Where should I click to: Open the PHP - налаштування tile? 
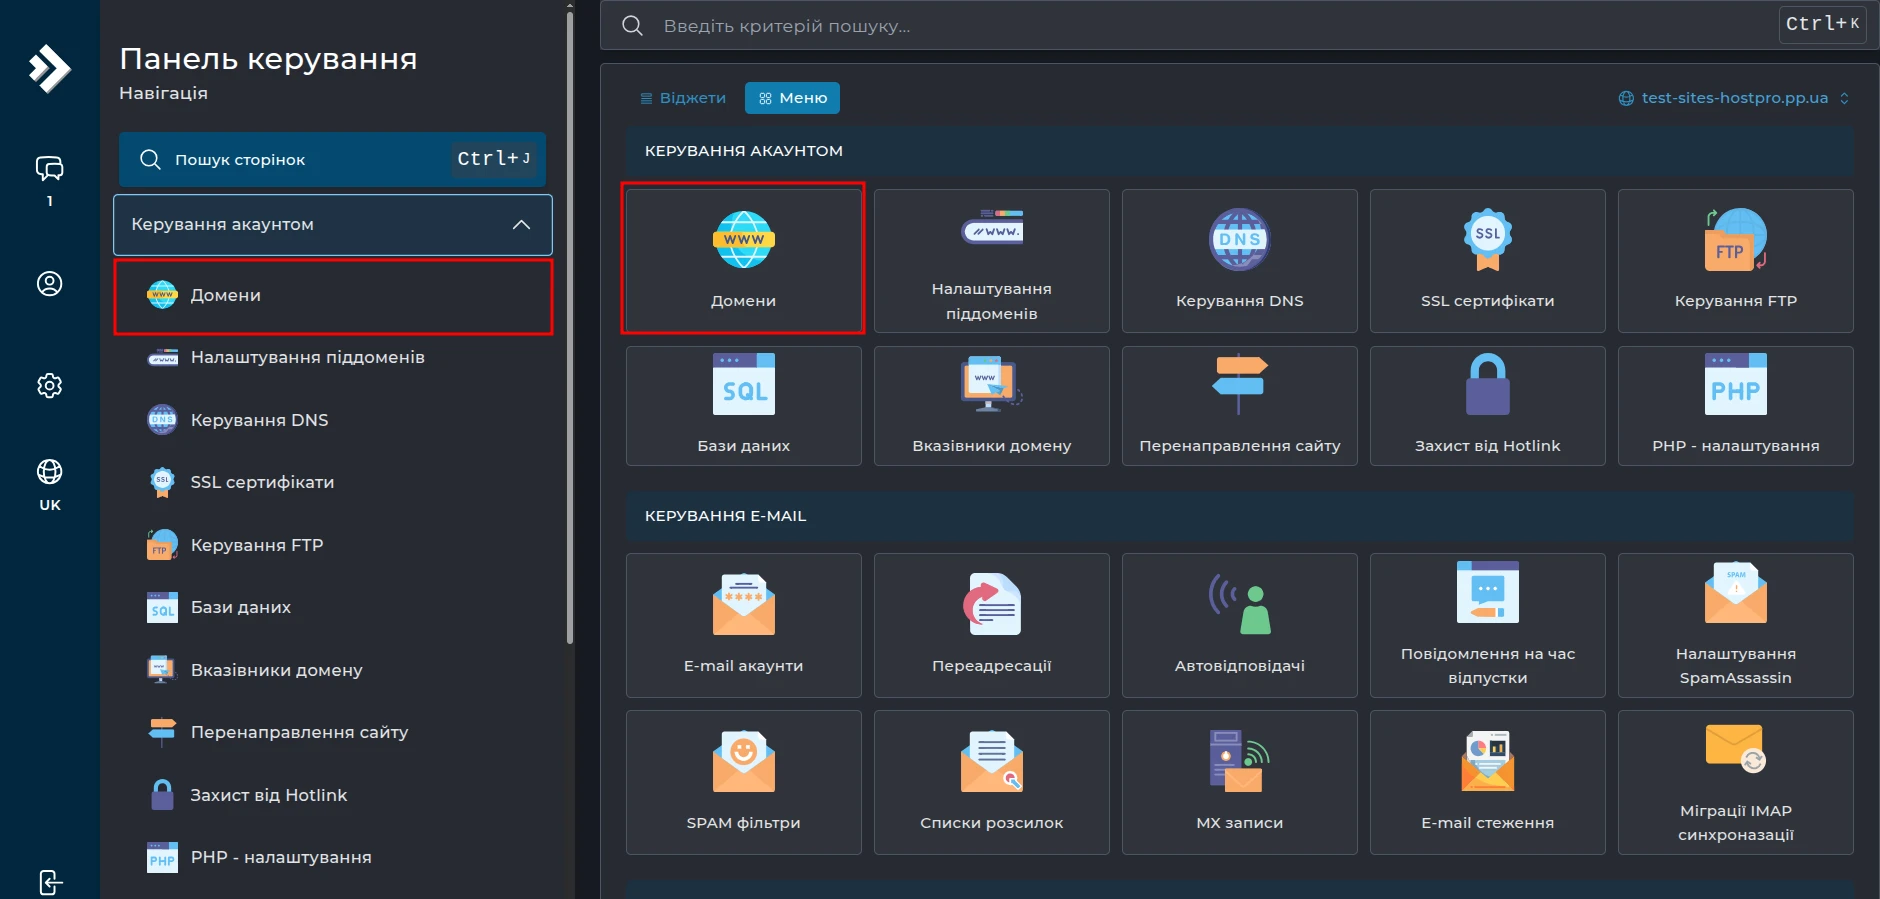click(1735, 406)
